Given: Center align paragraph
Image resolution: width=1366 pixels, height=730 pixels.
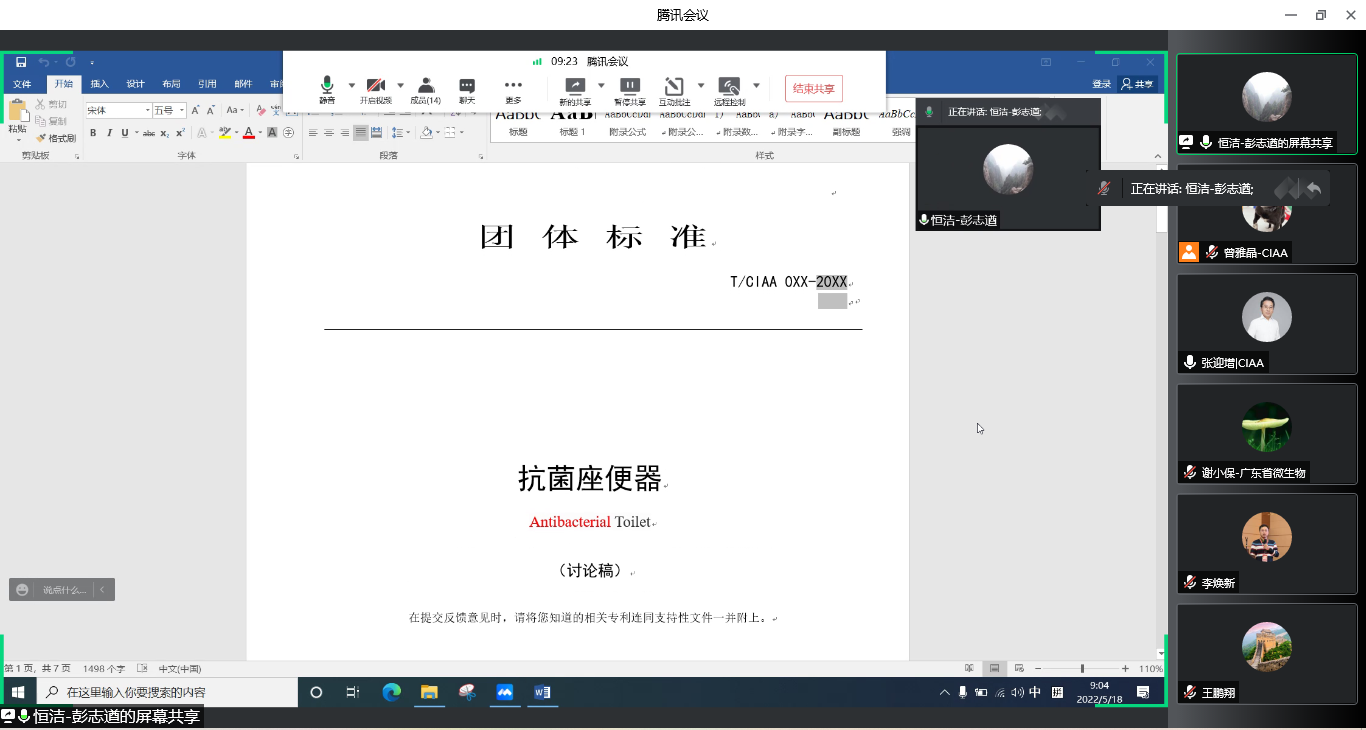Looking at the screenshot, I should tap(329, 133).
